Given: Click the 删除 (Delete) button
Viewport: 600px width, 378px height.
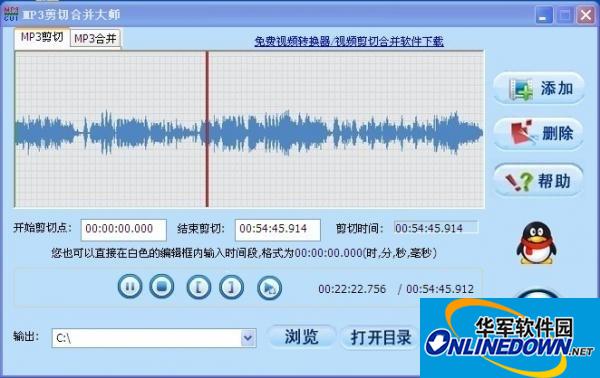Looking at the screenshot, I should pos(539,134).
